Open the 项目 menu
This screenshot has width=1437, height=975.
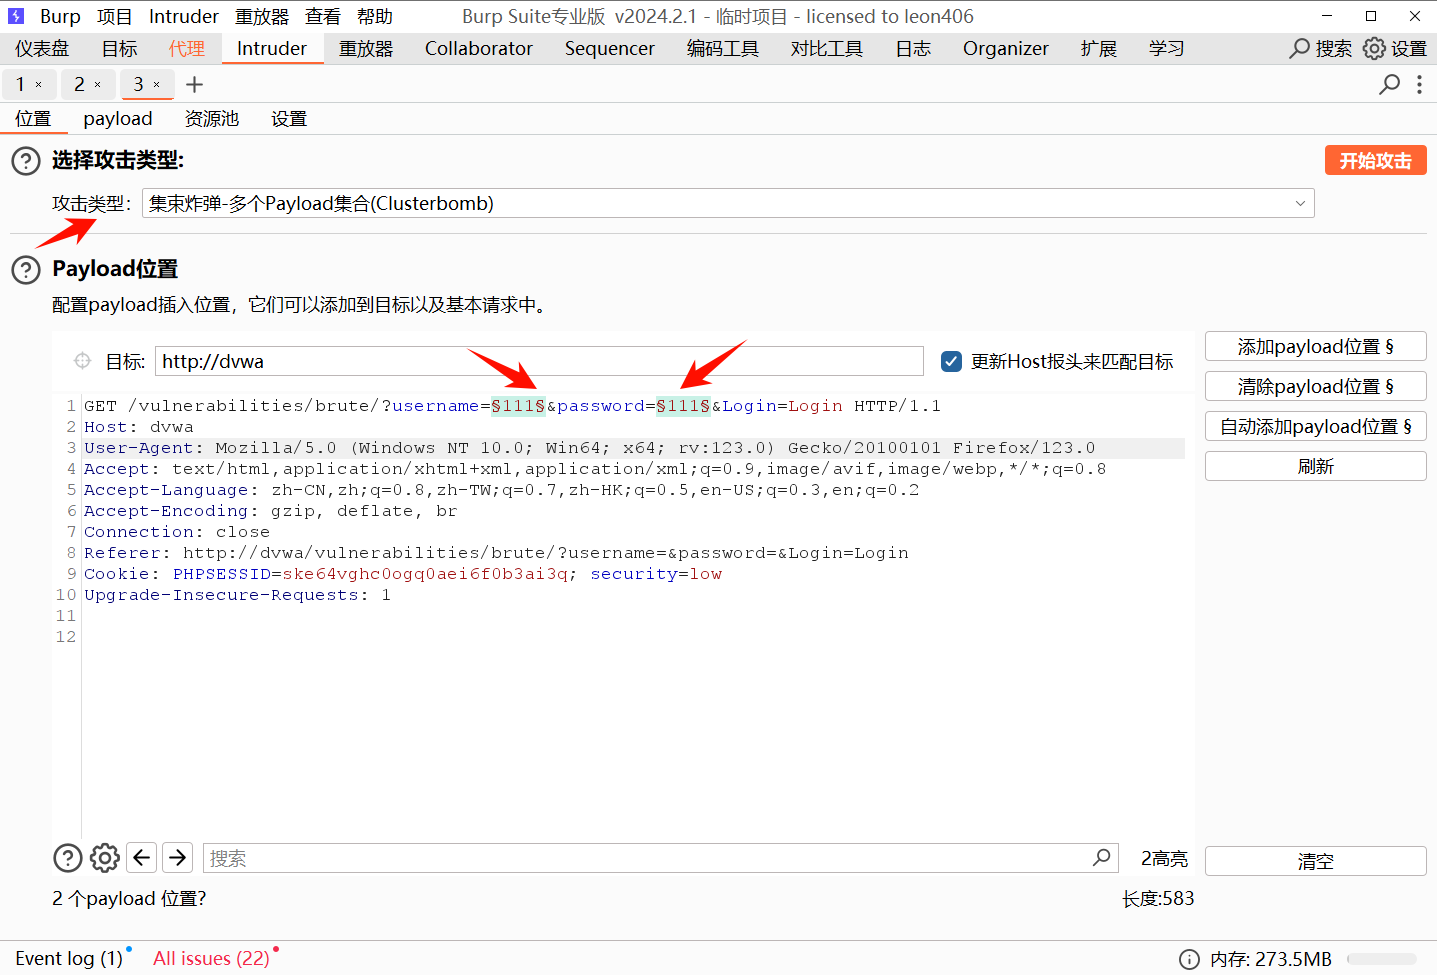tap(114, 16)
